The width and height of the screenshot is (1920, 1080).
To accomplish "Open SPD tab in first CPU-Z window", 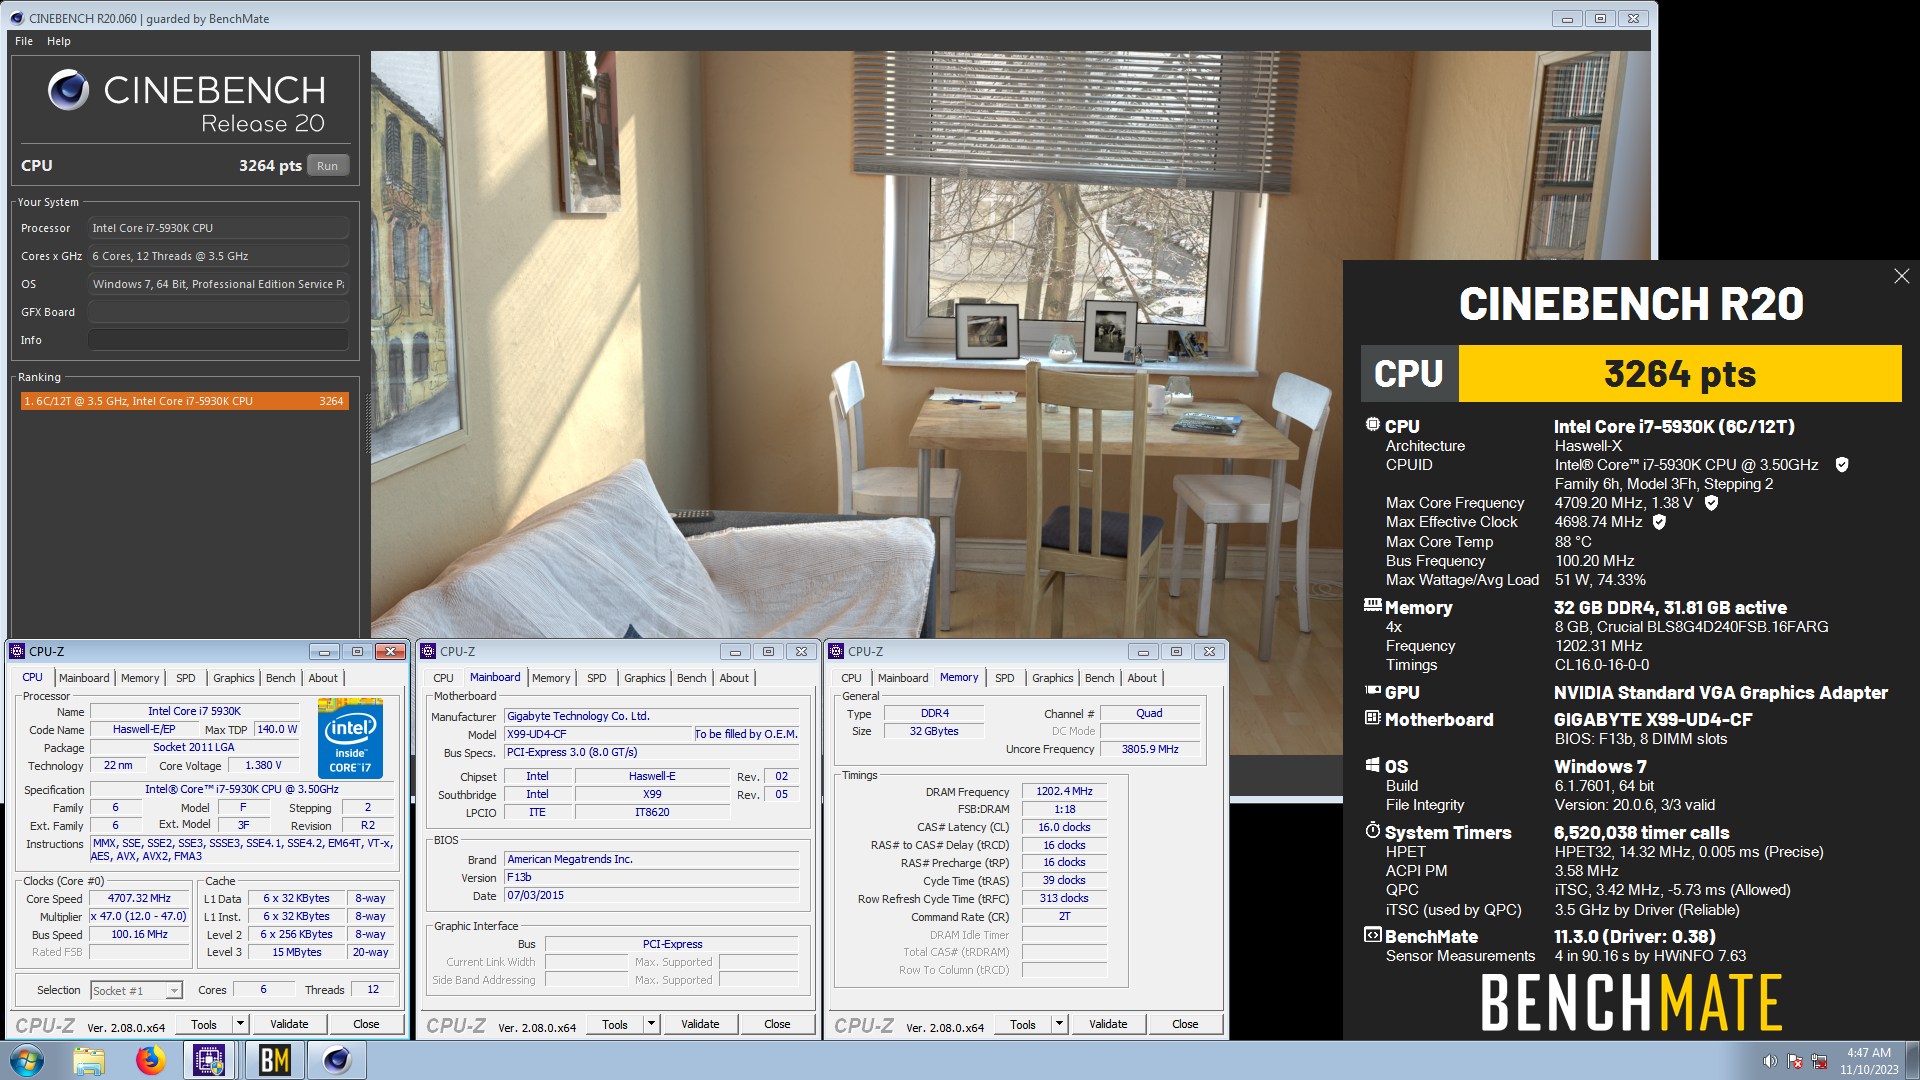I will pyautogui.click(x=186, y=678).
